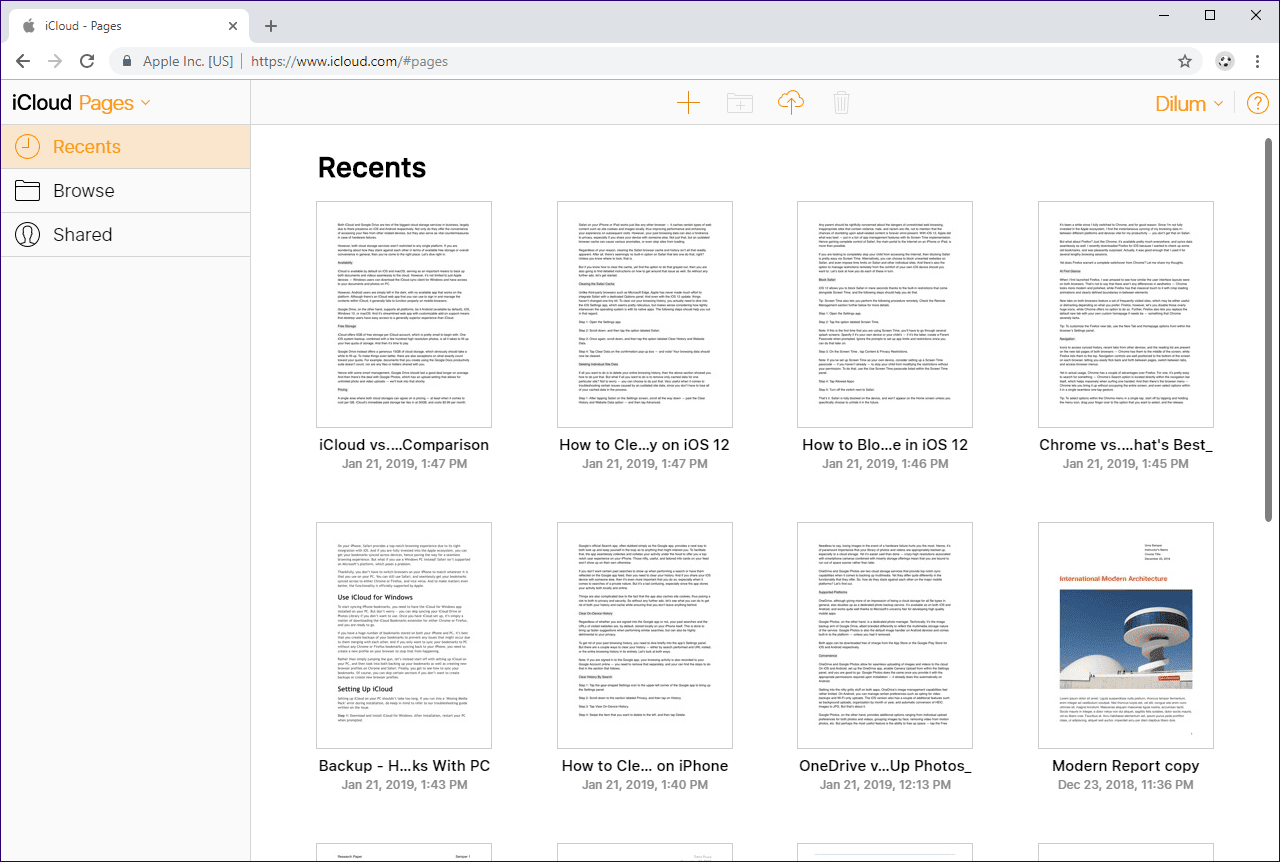Open Chrome vs....hat's Best_ thumbnail

[x=1126, y=313]
